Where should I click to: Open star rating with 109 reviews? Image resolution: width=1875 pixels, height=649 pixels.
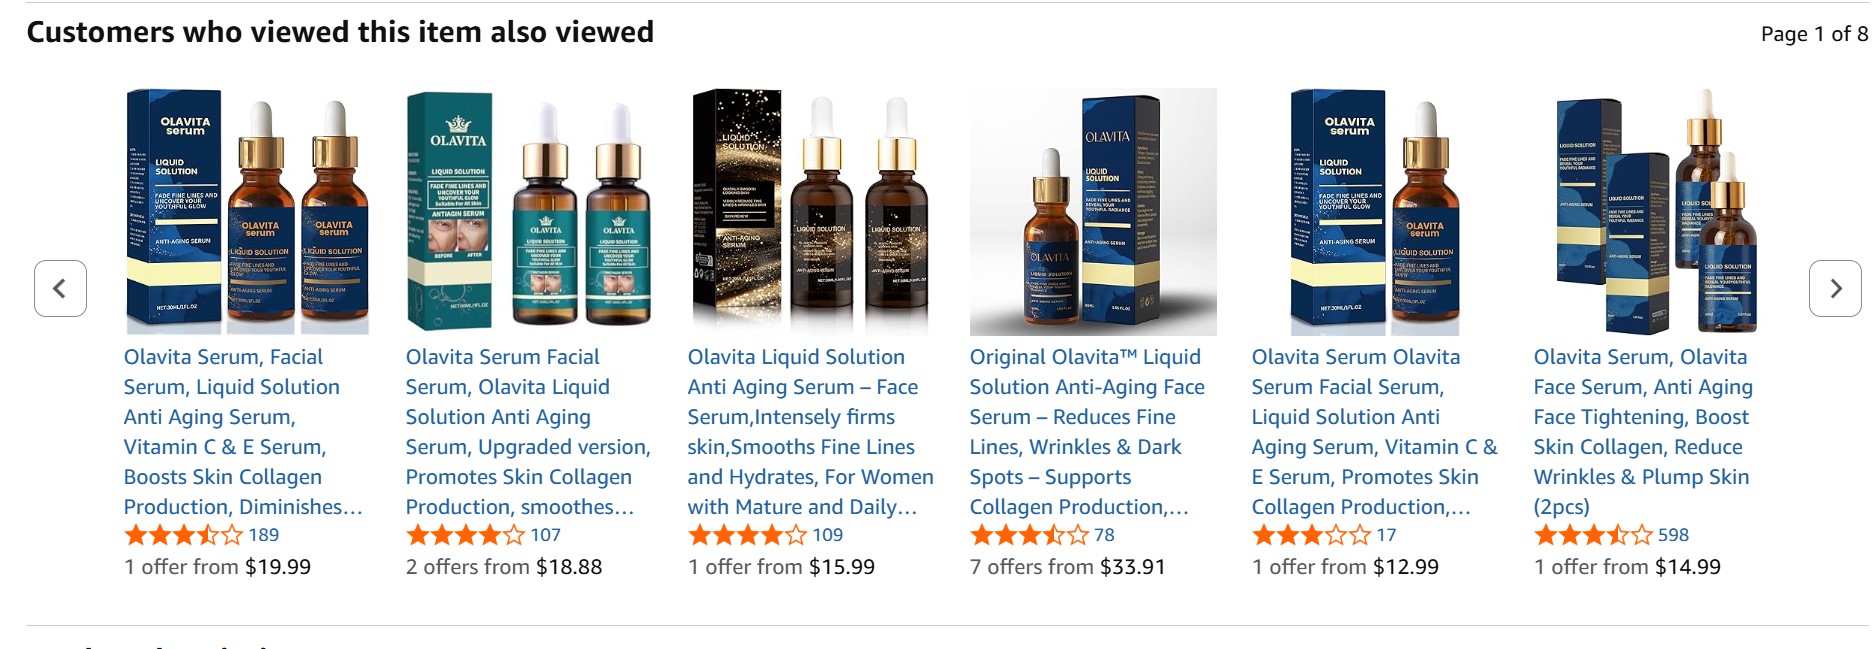pyautogui.click(x=747, y=535)
